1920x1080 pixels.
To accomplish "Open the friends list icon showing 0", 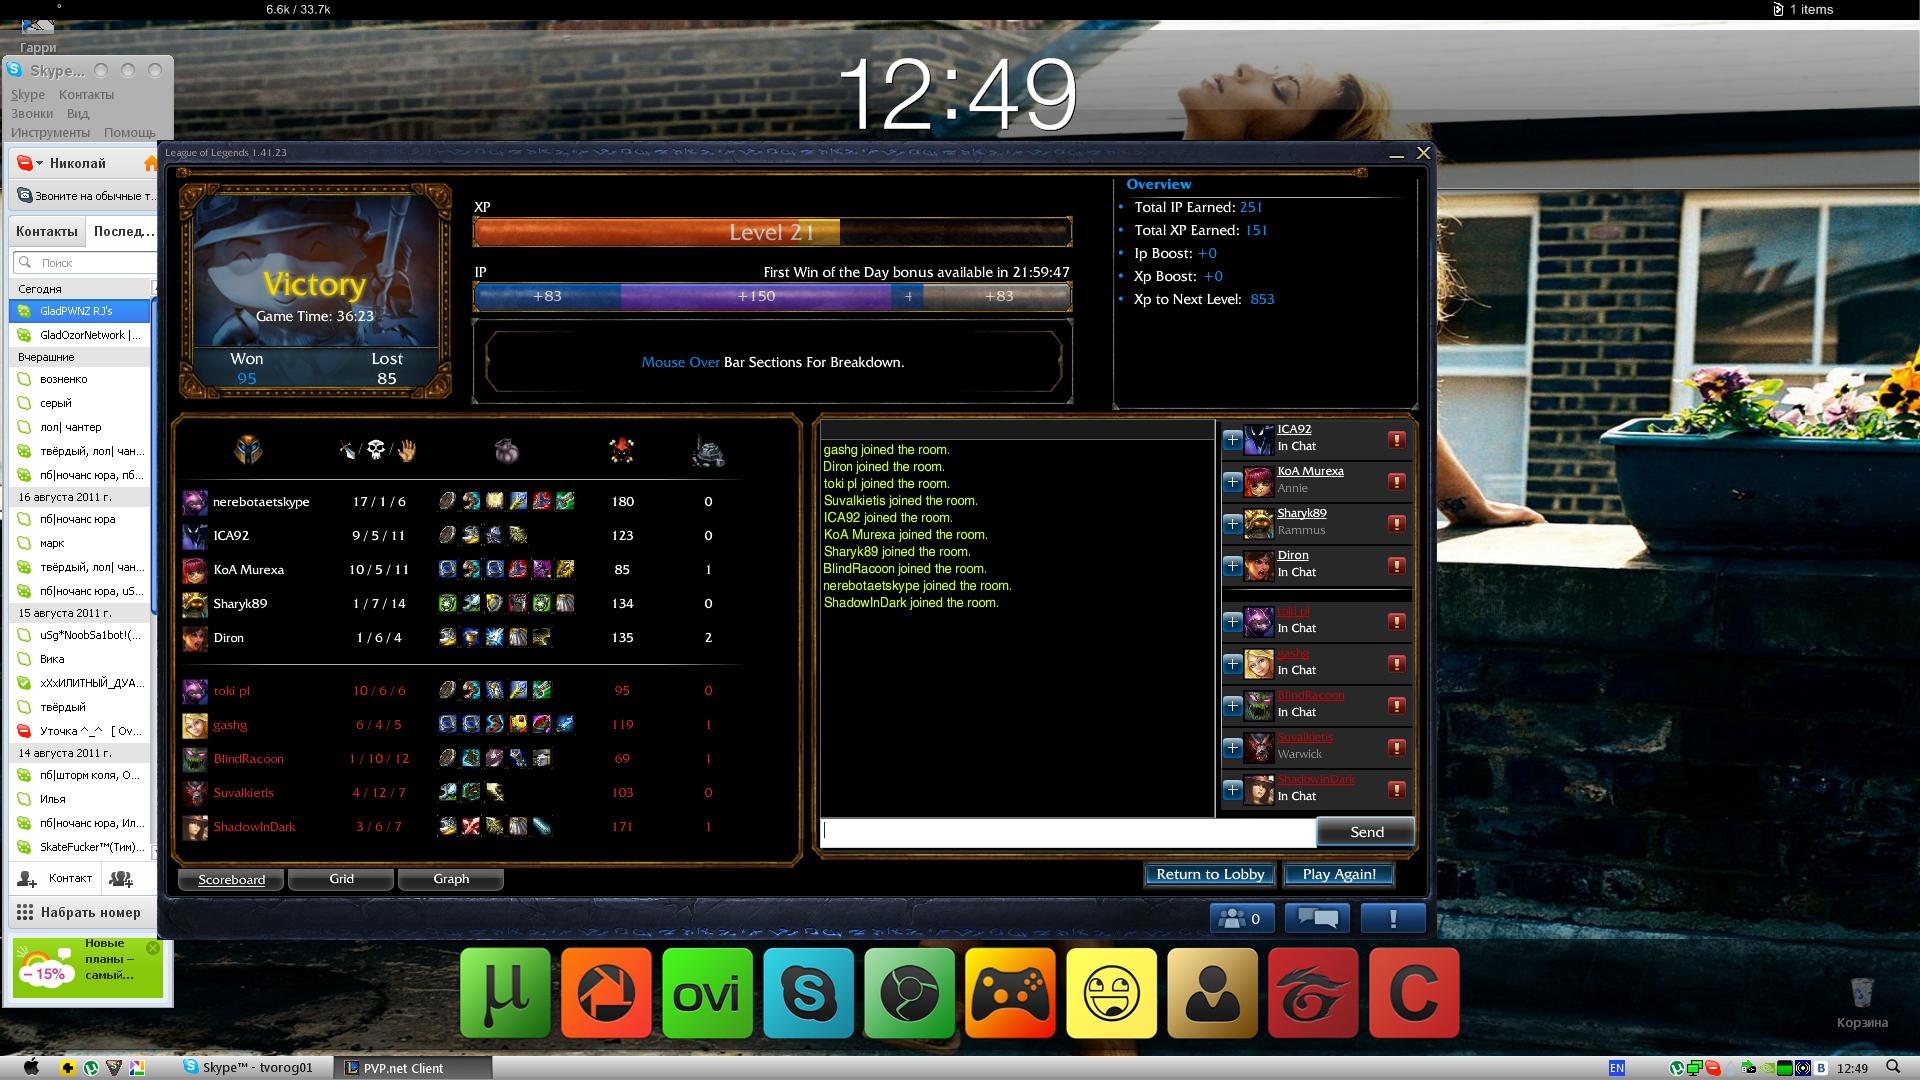I will click(1241, 918).
